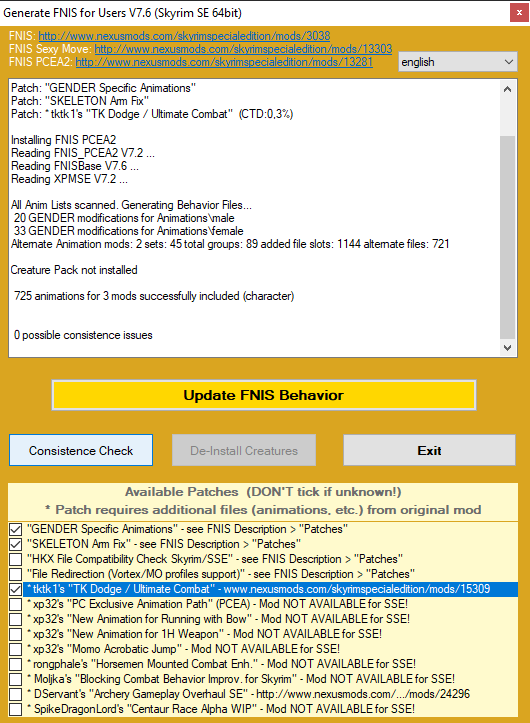This screenshot has width=530, height=723.
Task: Uncheck SKELETON Arm Fix patch
Action: (x=16, y=544)
